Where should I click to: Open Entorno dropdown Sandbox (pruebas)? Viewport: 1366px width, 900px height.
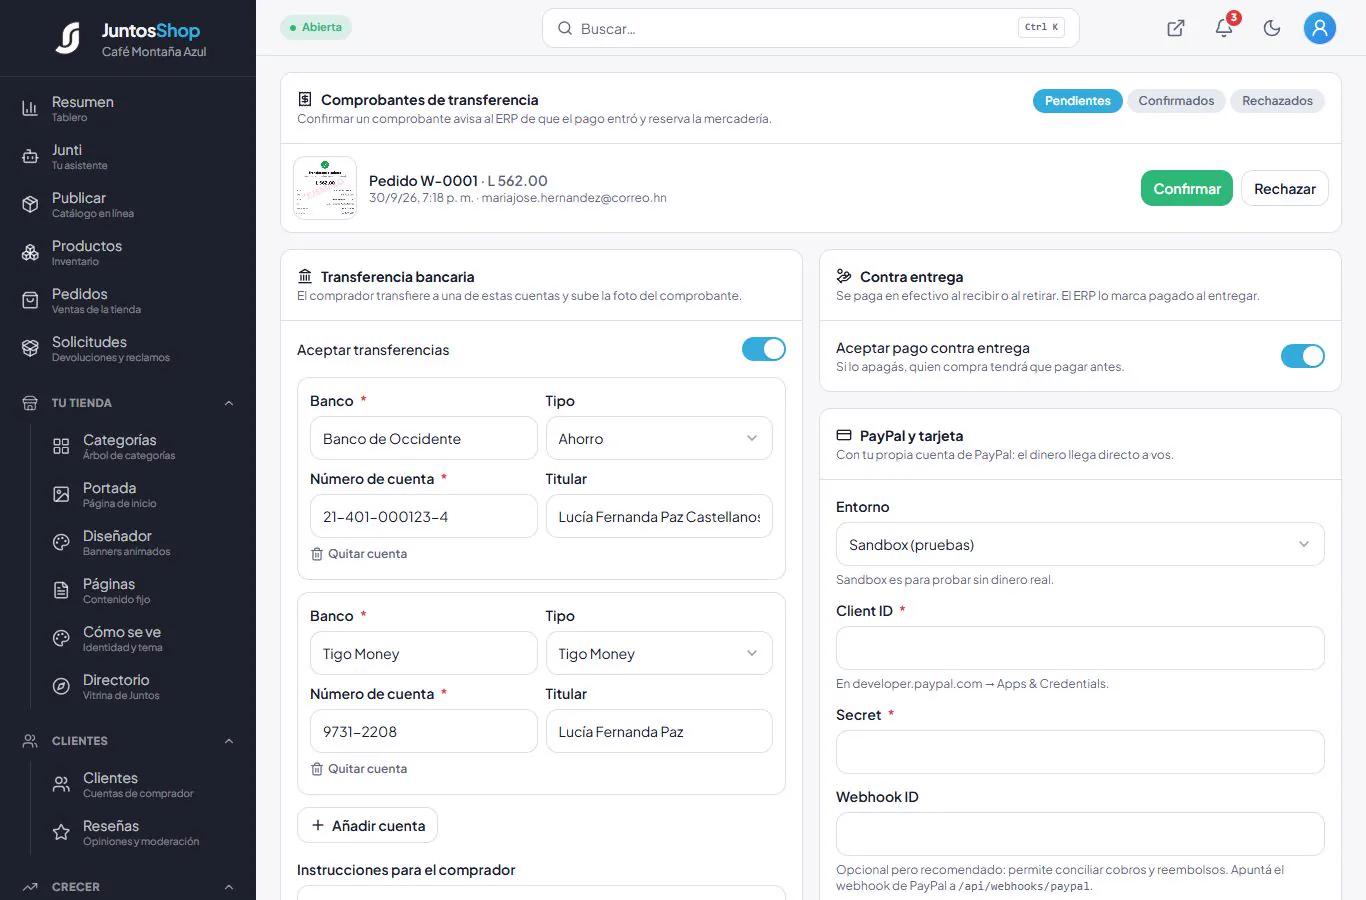(x=1080, y=544)
